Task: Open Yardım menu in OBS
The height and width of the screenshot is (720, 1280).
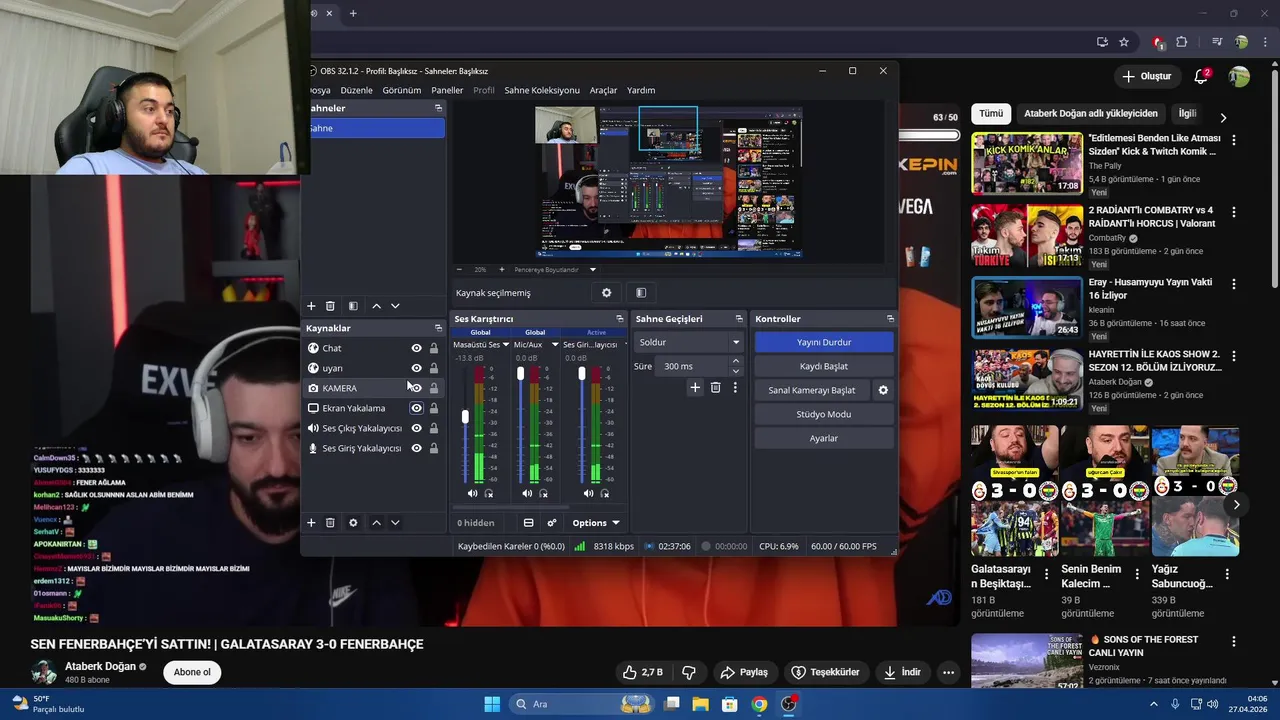Action: 641,90
